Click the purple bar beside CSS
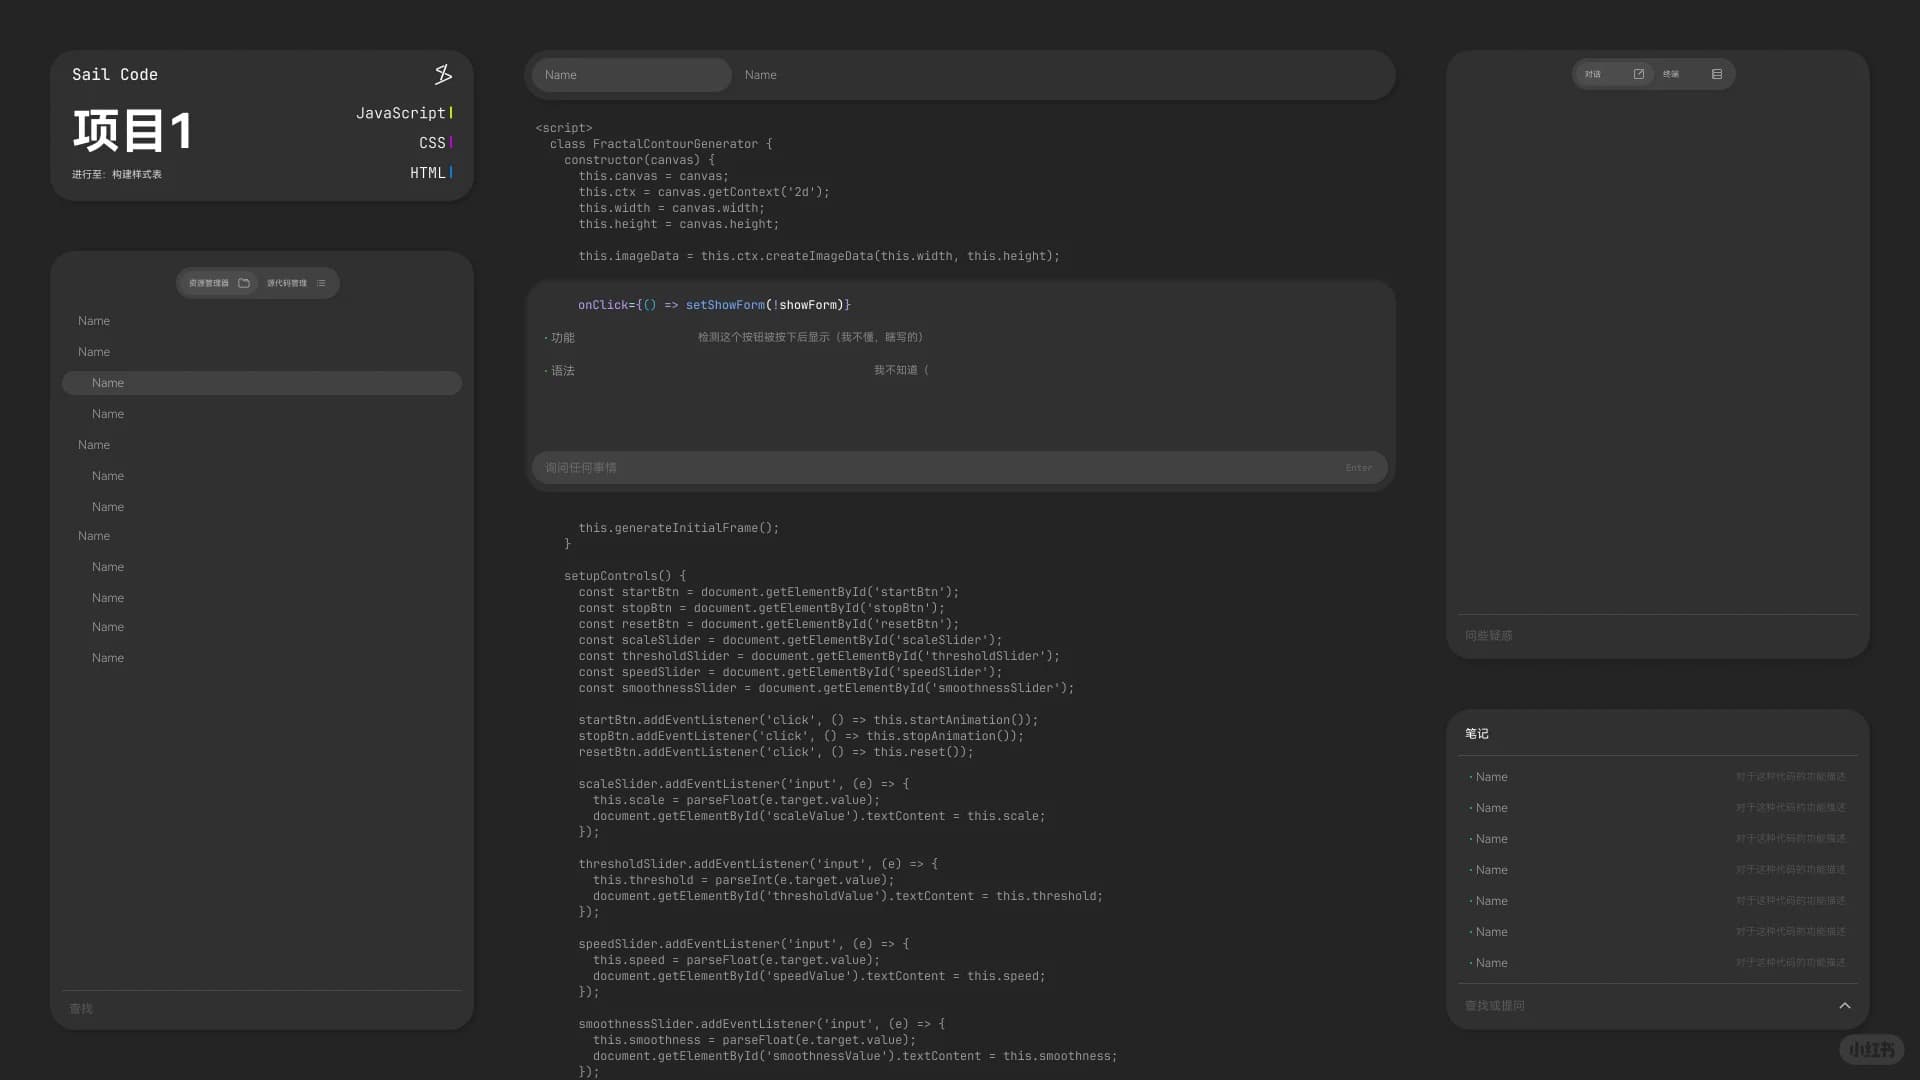 (451, 143)
